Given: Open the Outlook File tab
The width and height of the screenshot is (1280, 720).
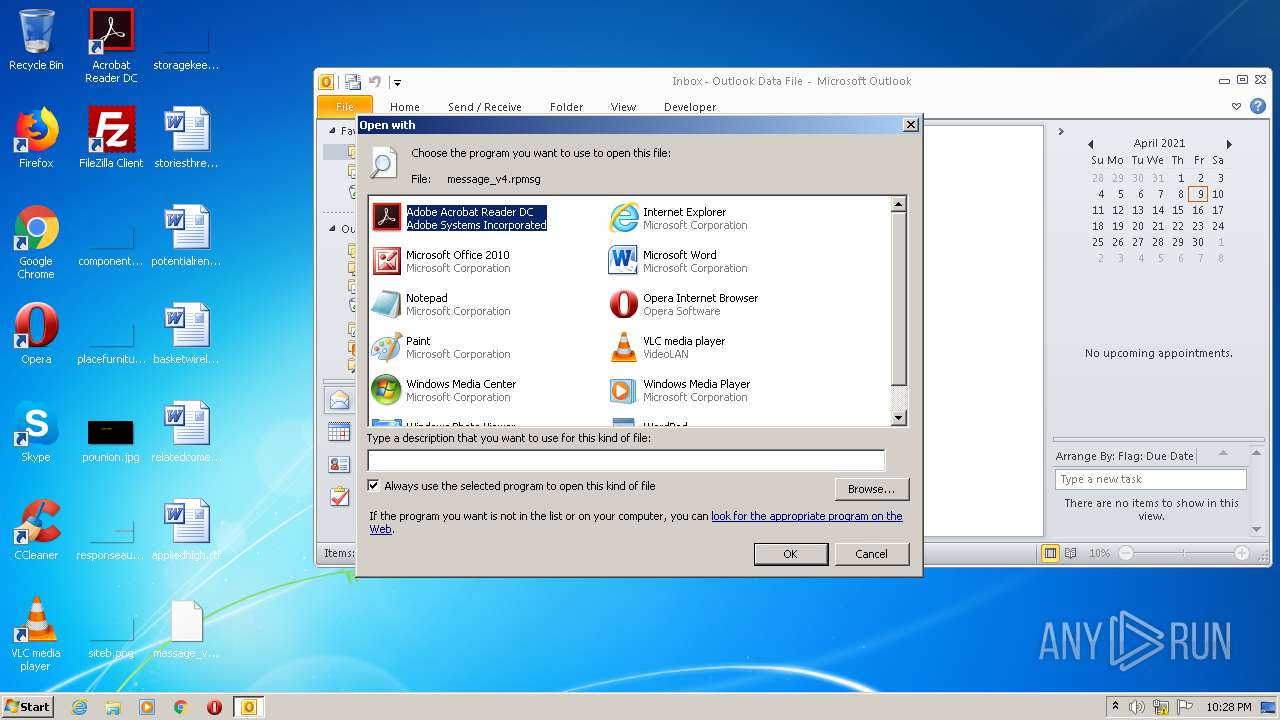Looking at the screenshot, I should pyautogui.click(x=345, y=107).
